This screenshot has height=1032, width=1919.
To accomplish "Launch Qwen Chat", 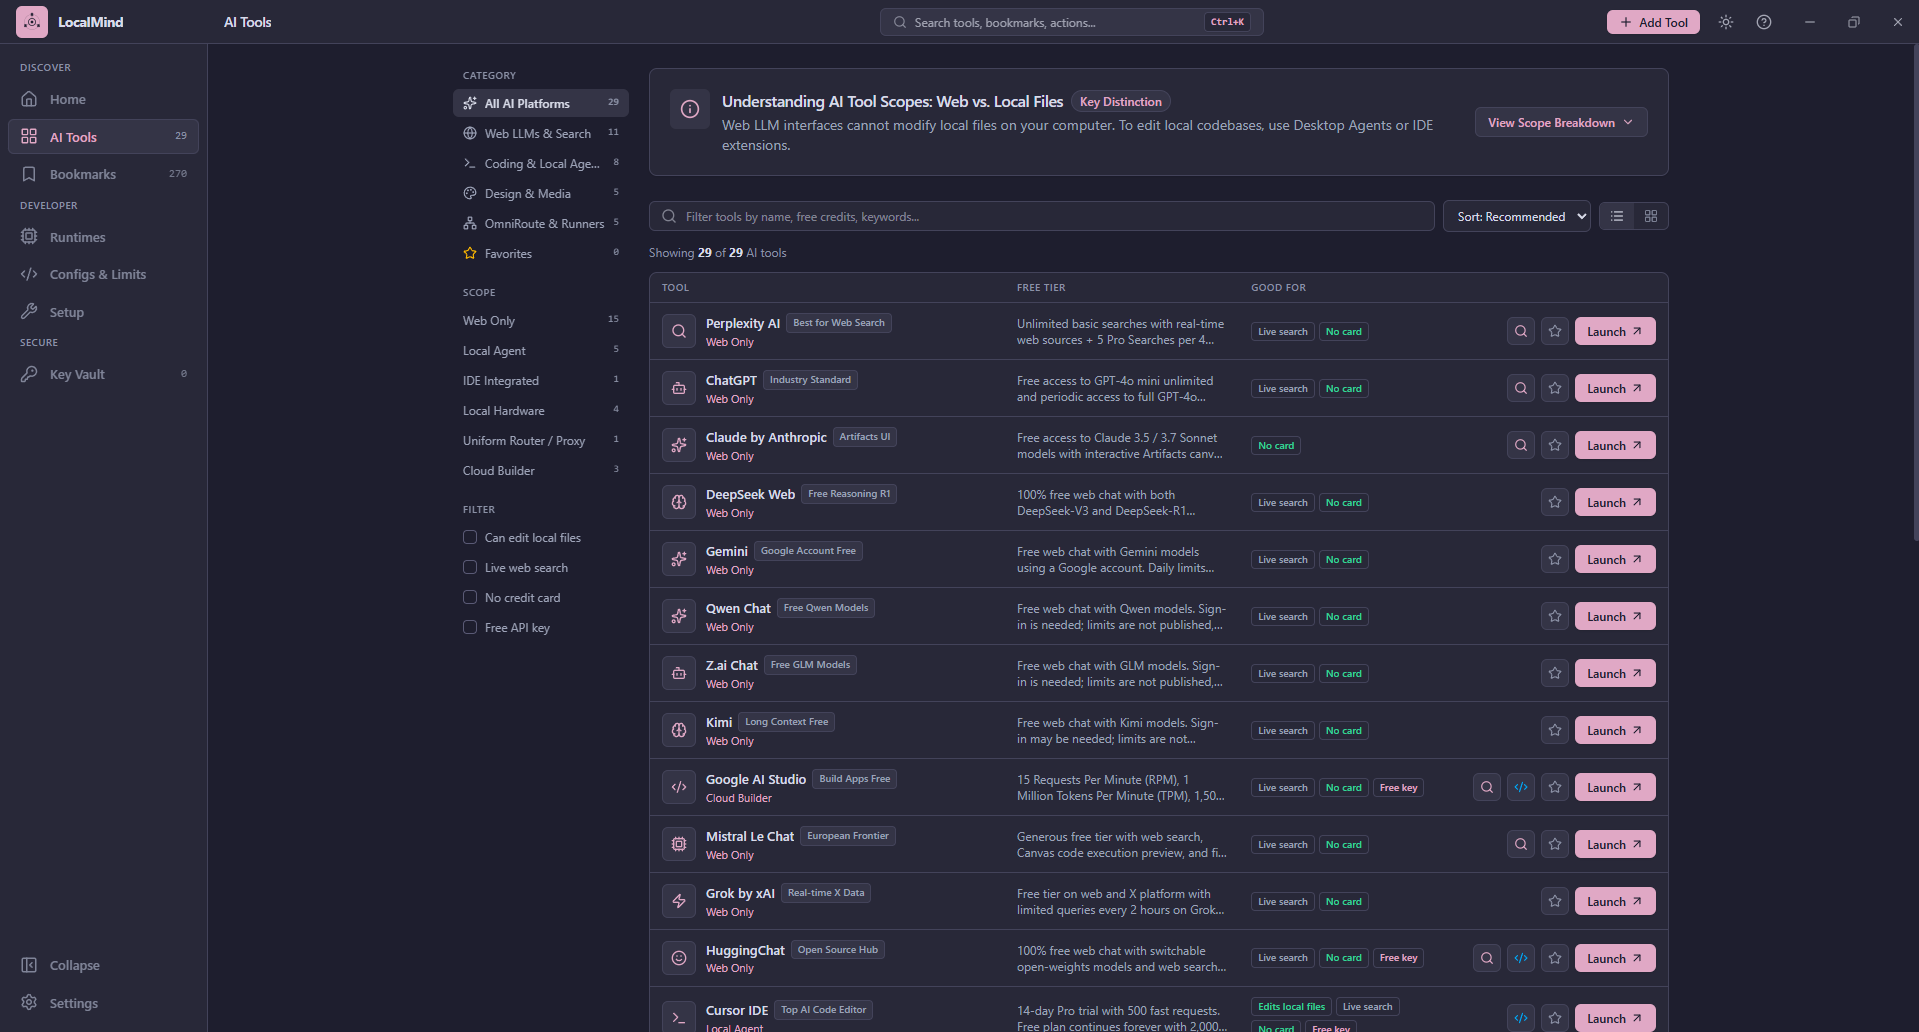I will pos(1615,616).
